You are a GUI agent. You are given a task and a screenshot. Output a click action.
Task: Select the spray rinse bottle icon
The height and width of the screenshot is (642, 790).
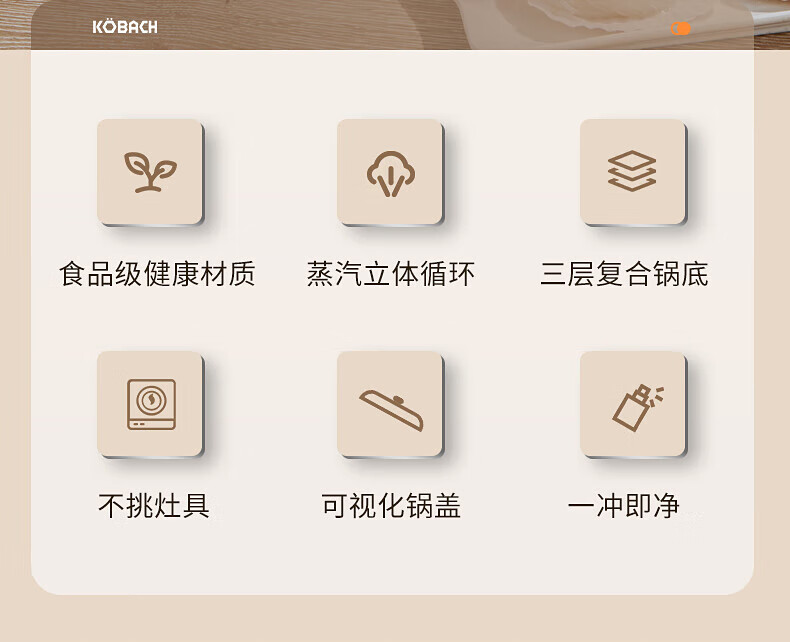coord(633,404)
